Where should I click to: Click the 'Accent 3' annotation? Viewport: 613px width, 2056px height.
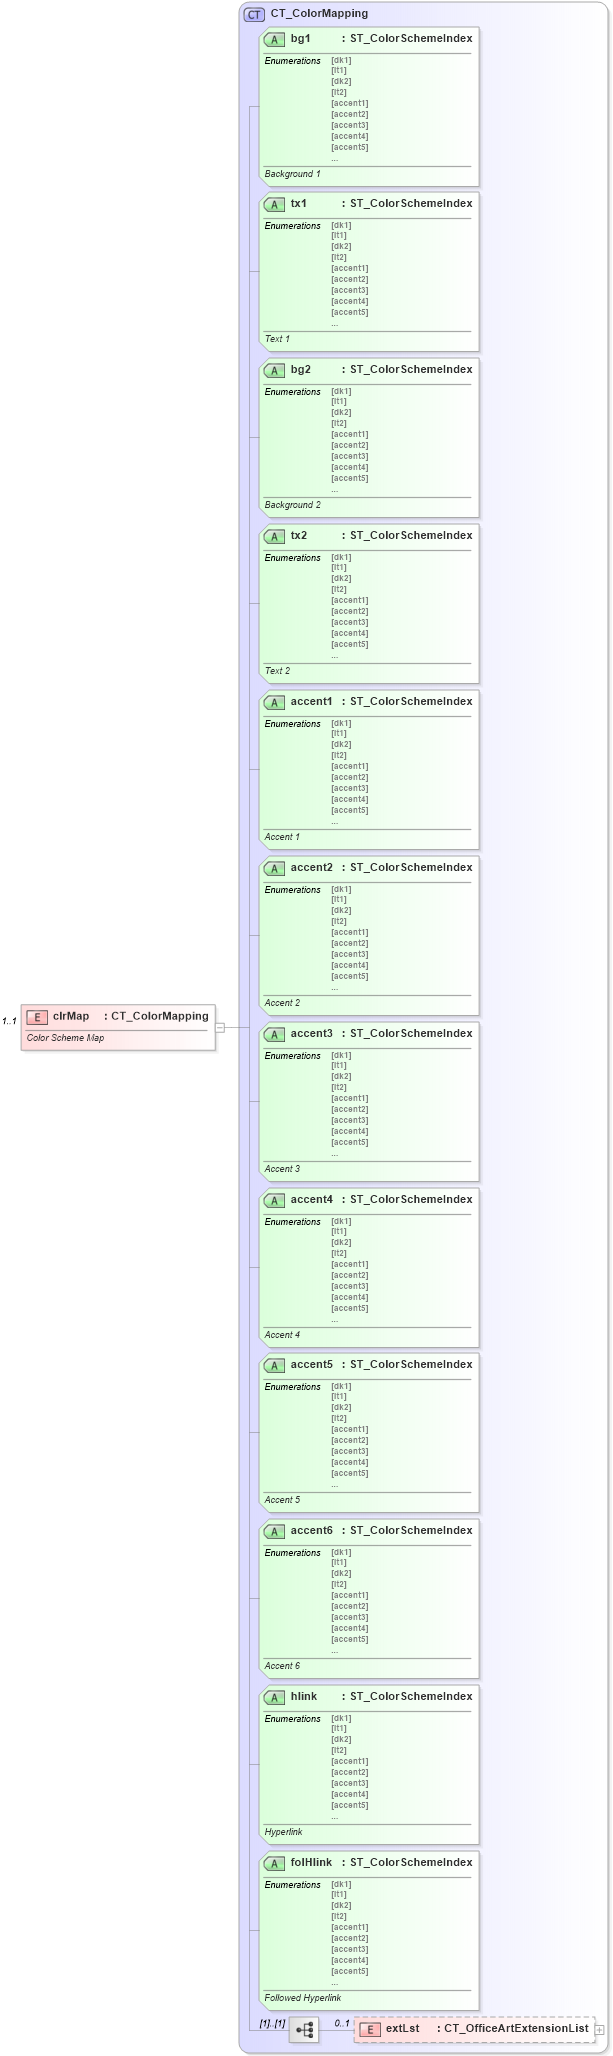click(282, 1169)
